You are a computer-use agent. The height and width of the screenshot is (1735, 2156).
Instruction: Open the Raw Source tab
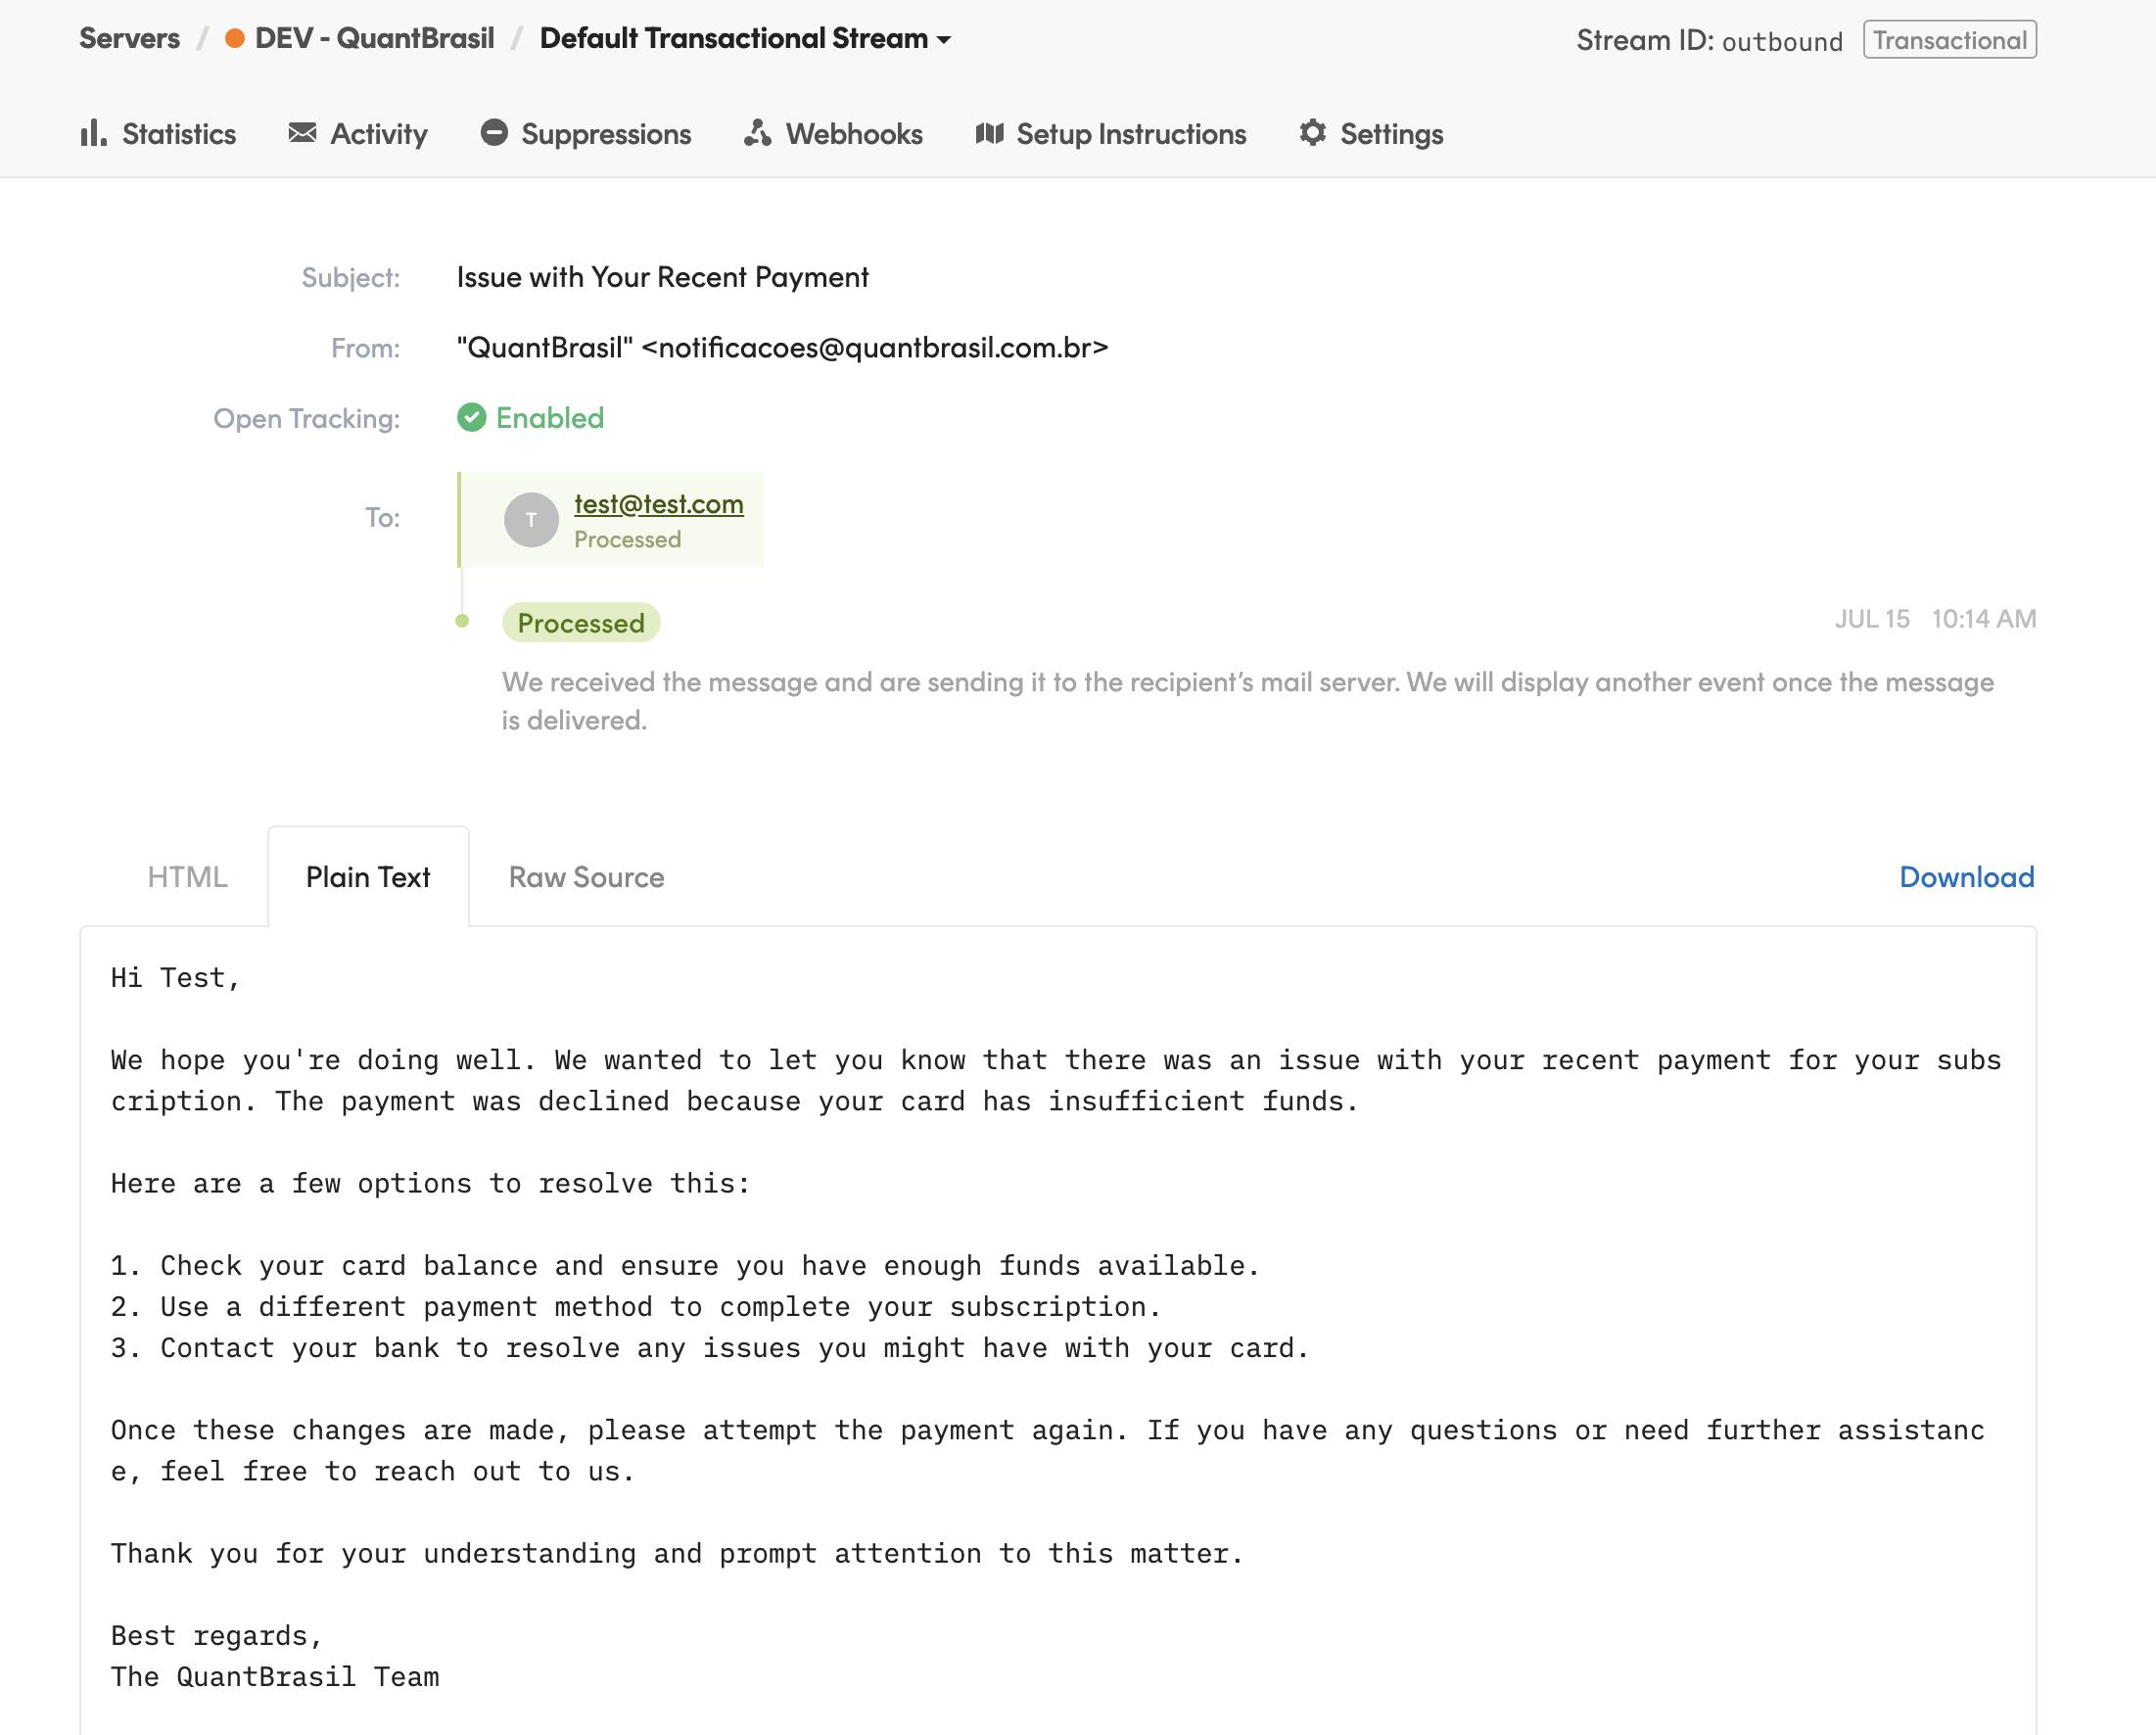click(x=586, y=878)
